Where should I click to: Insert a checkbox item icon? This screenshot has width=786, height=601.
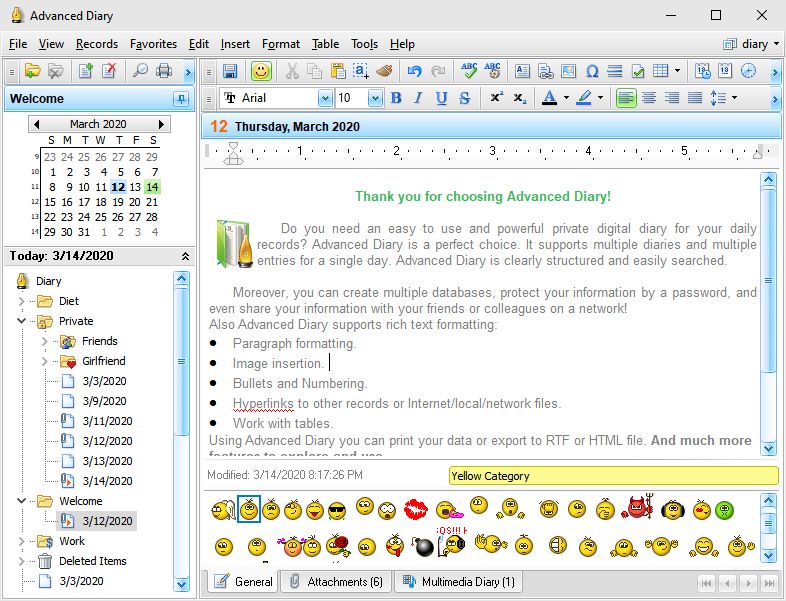tap(638, 71)
